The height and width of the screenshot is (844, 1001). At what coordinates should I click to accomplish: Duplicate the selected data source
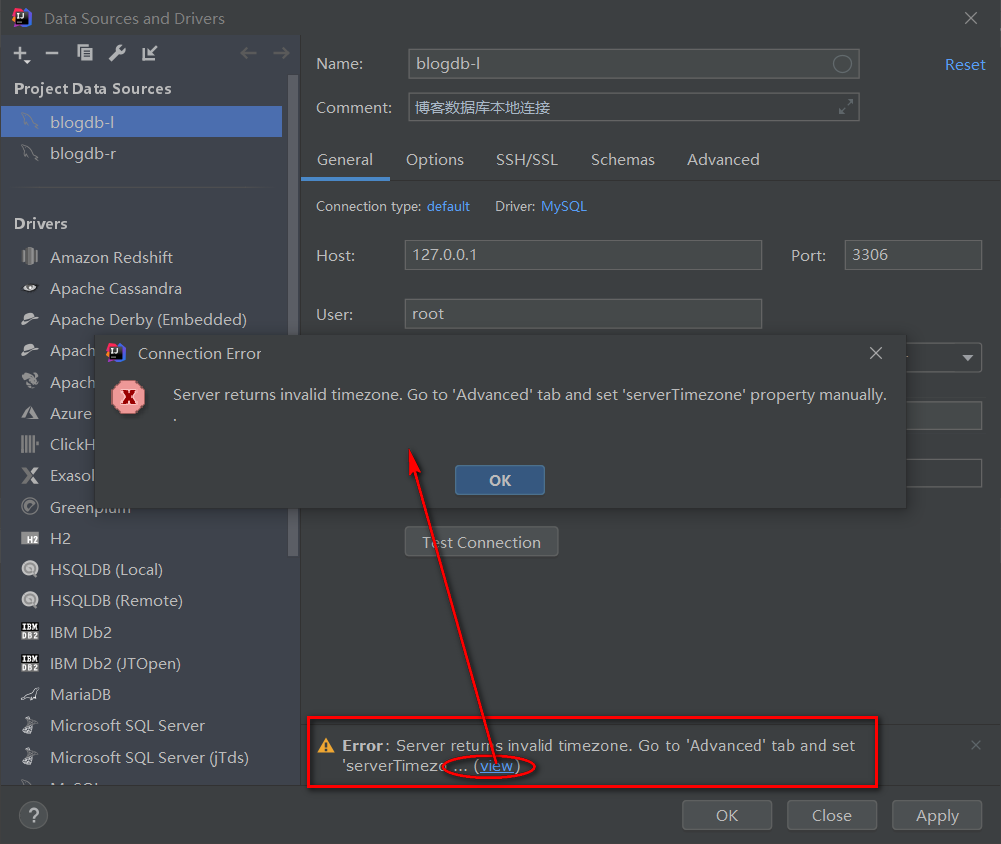[84, 53]
